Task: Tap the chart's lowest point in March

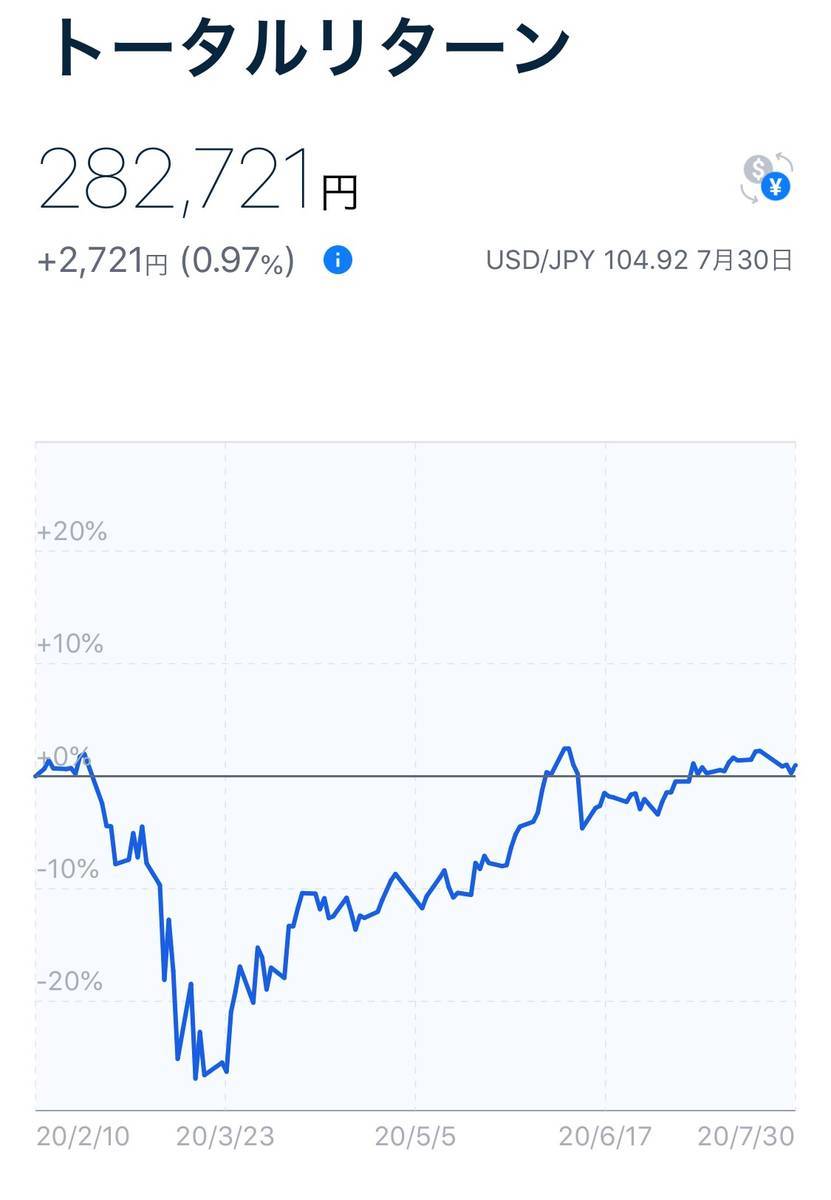Action: tap(196, 1078)
